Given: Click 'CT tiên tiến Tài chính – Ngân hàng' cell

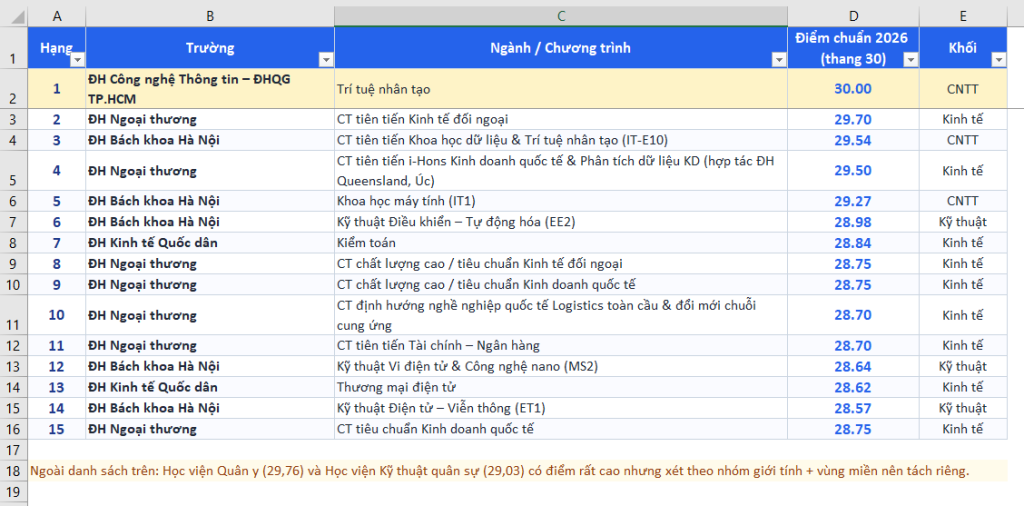Looking at the screenshot, I should pyautogui.click(x=561, y=345).
